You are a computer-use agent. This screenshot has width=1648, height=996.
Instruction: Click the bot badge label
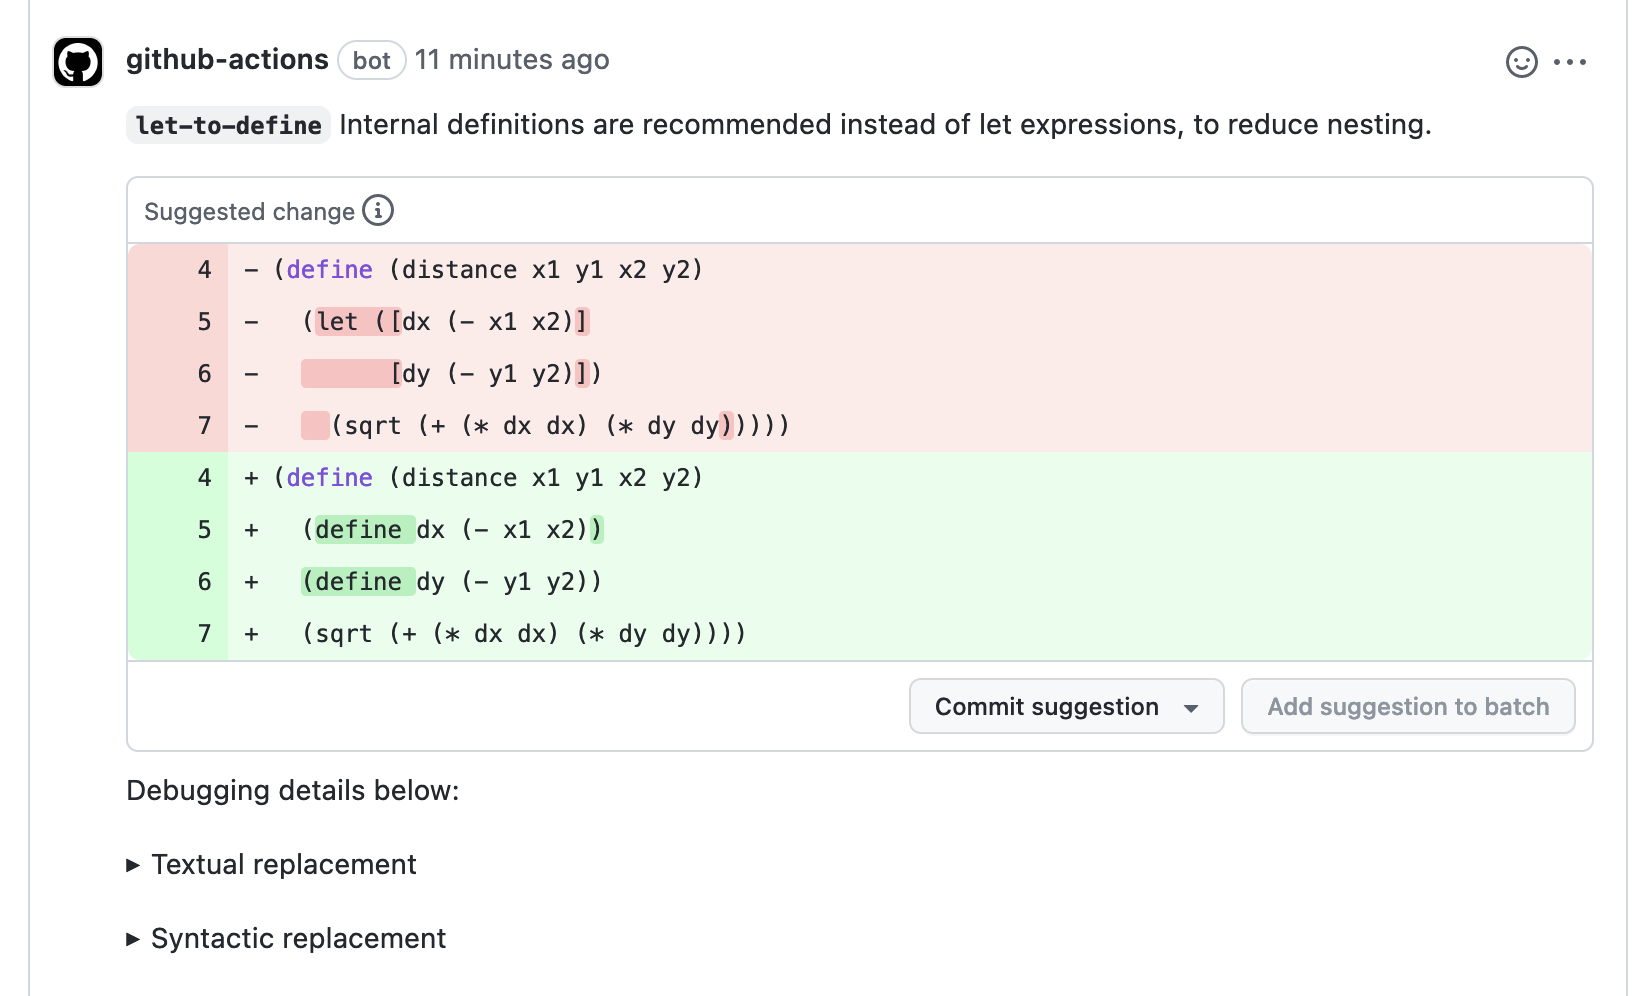pos(371,61)
